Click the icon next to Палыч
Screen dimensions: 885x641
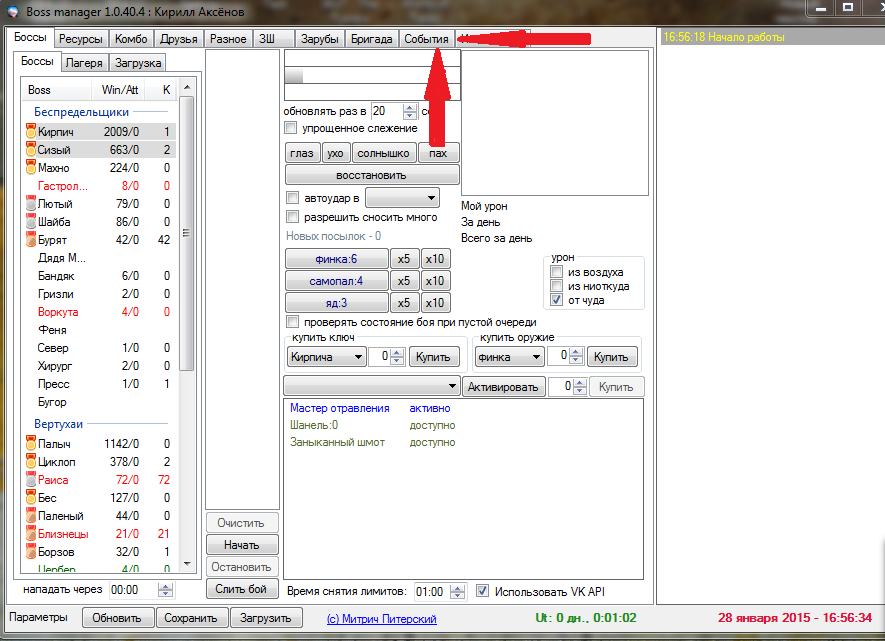pyautogui.click(x=30, y=444)
